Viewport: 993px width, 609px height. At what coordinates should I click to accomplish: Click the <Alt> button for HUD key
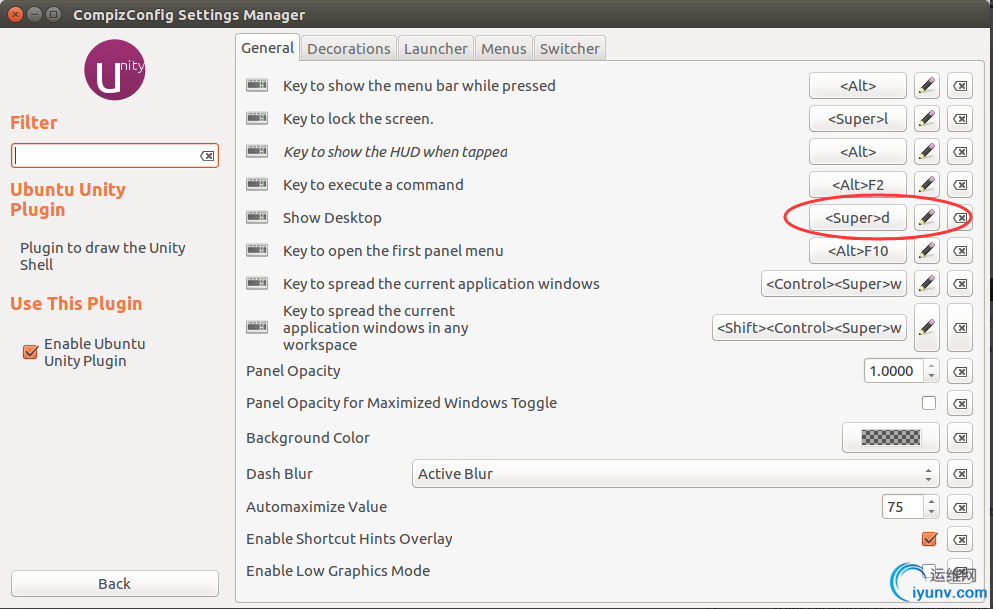click(x=857, y=151)
